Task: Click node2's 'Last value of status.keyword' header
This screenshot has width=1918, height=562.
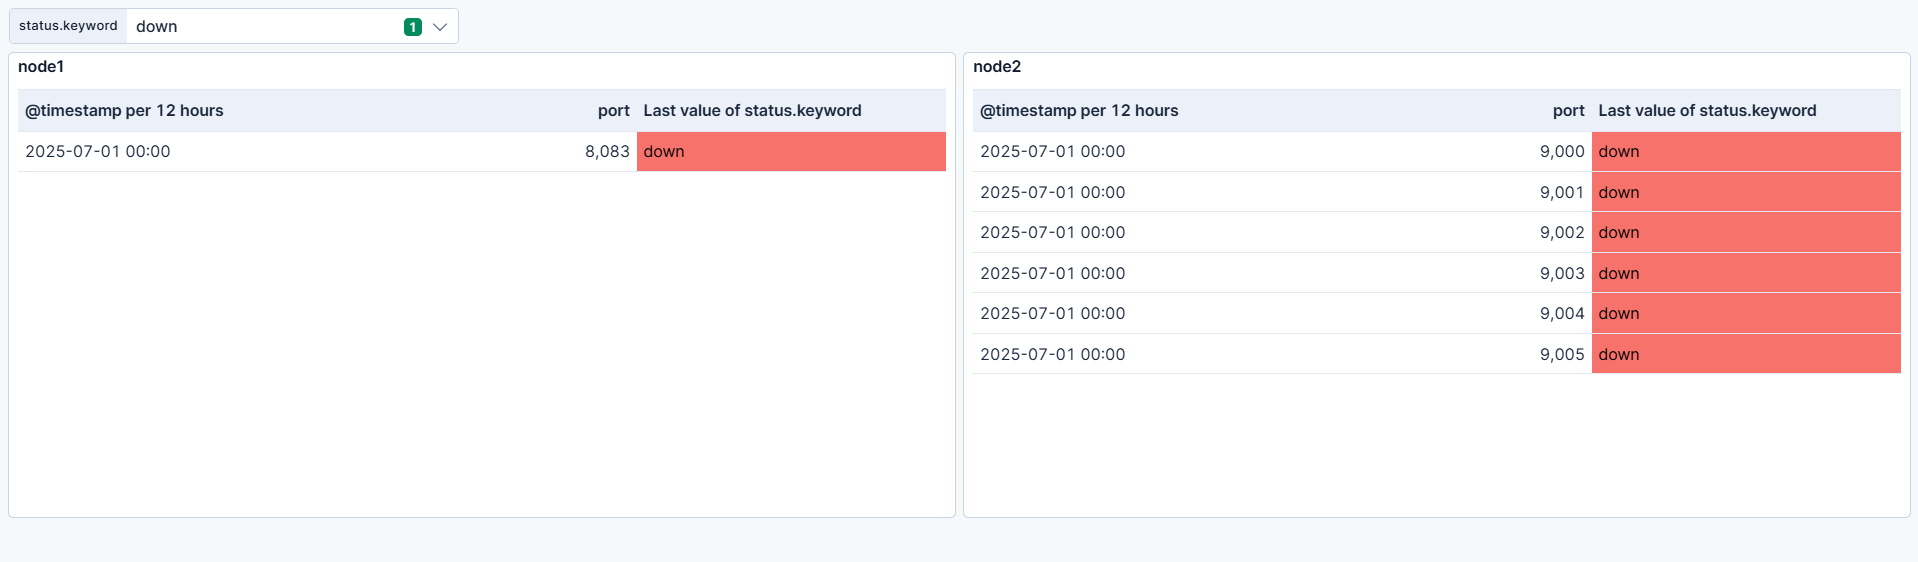Action: [x=1707, y=111]
